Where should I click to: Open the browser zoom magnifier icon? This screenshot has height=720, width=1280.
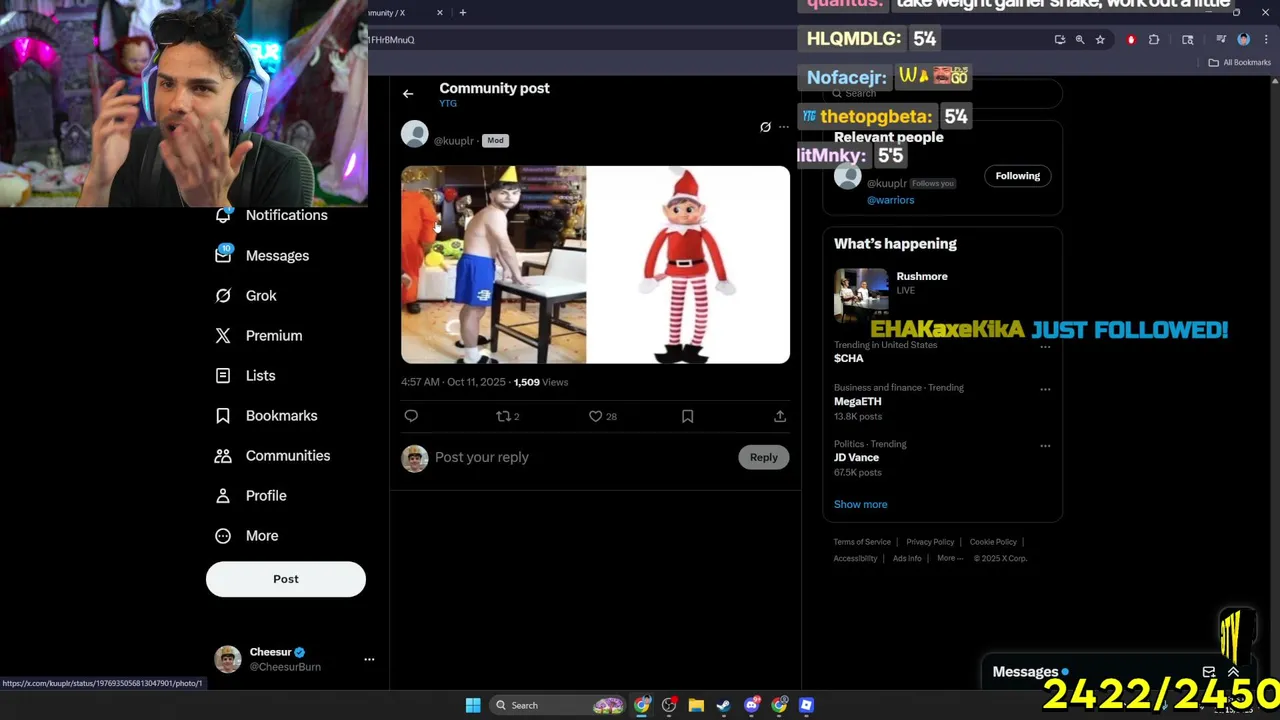click(1080, 40)
